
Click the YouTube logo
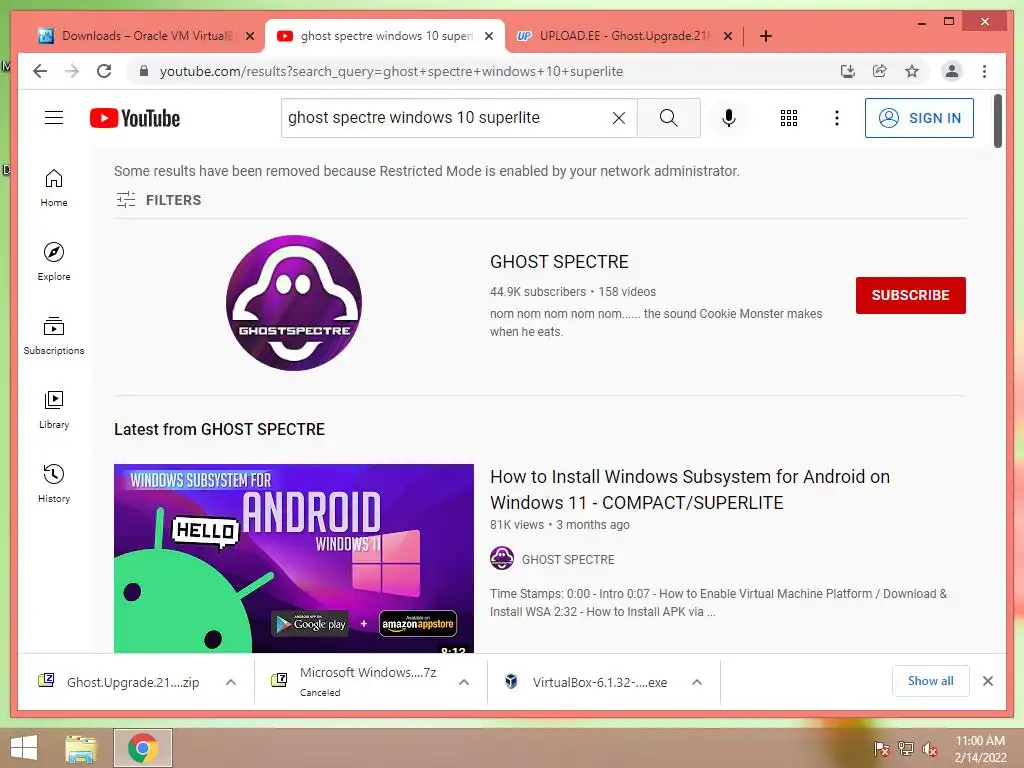coord(135,118)
